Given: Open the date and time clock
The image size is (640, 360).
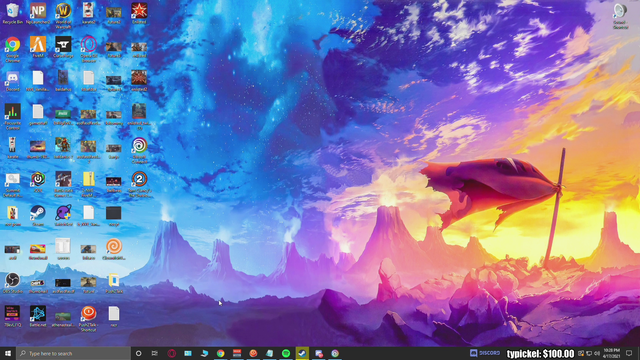Looking at the screenshot, I should (611, 353).
